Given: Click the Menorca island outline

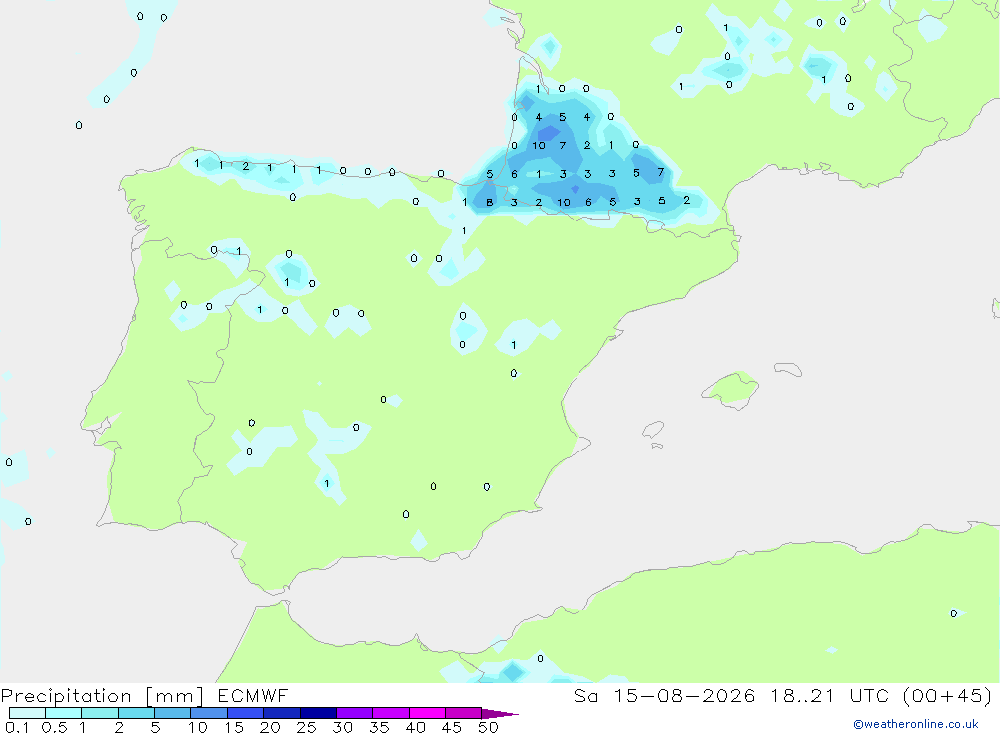Looking at the screenshot, I should tap(788, 369).
